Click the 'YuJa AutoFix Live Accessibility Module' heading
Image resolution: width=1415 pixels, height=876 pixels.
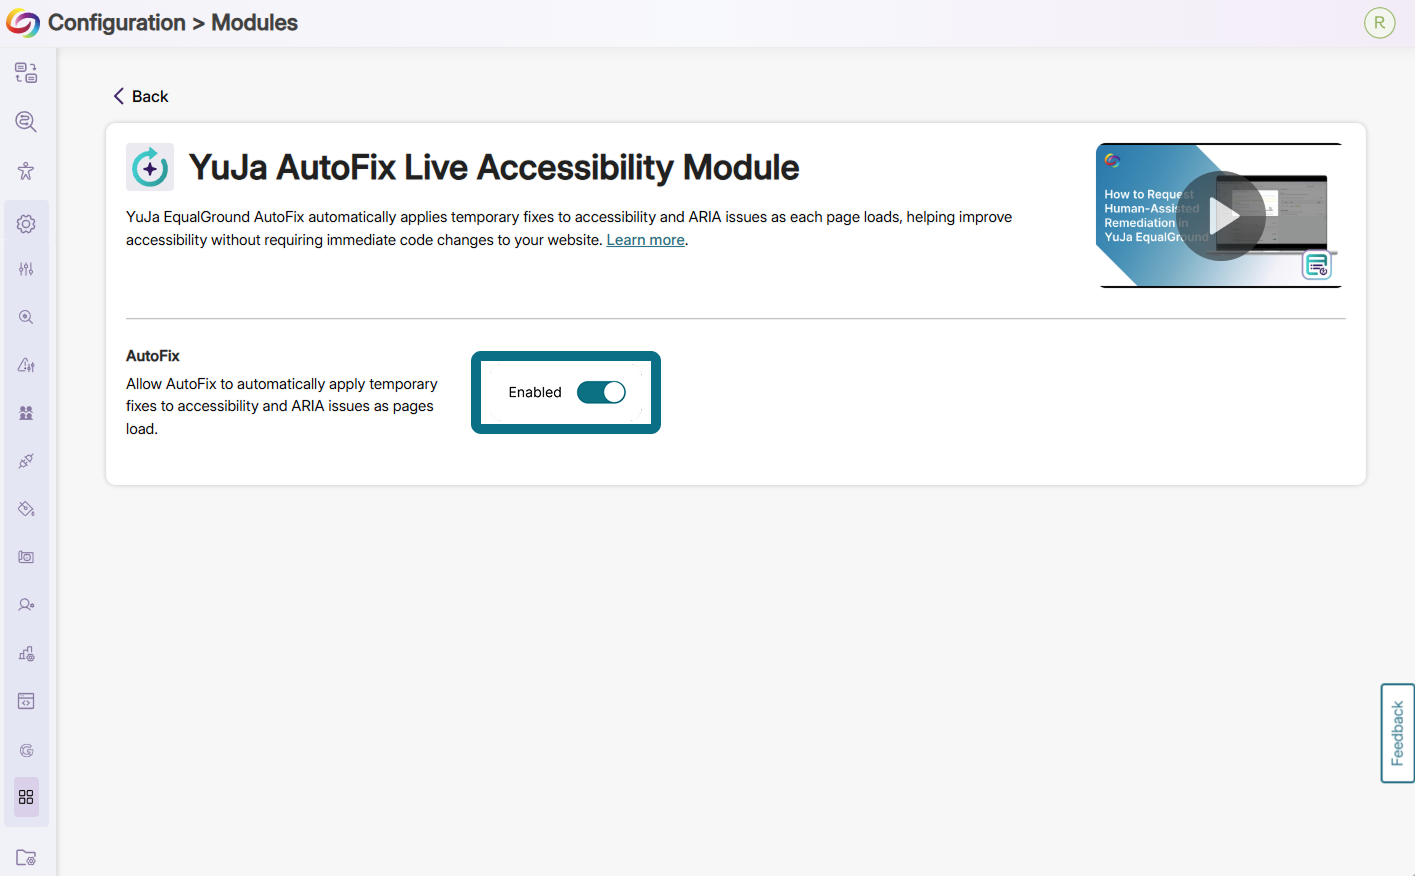click(x=494, y=167)
